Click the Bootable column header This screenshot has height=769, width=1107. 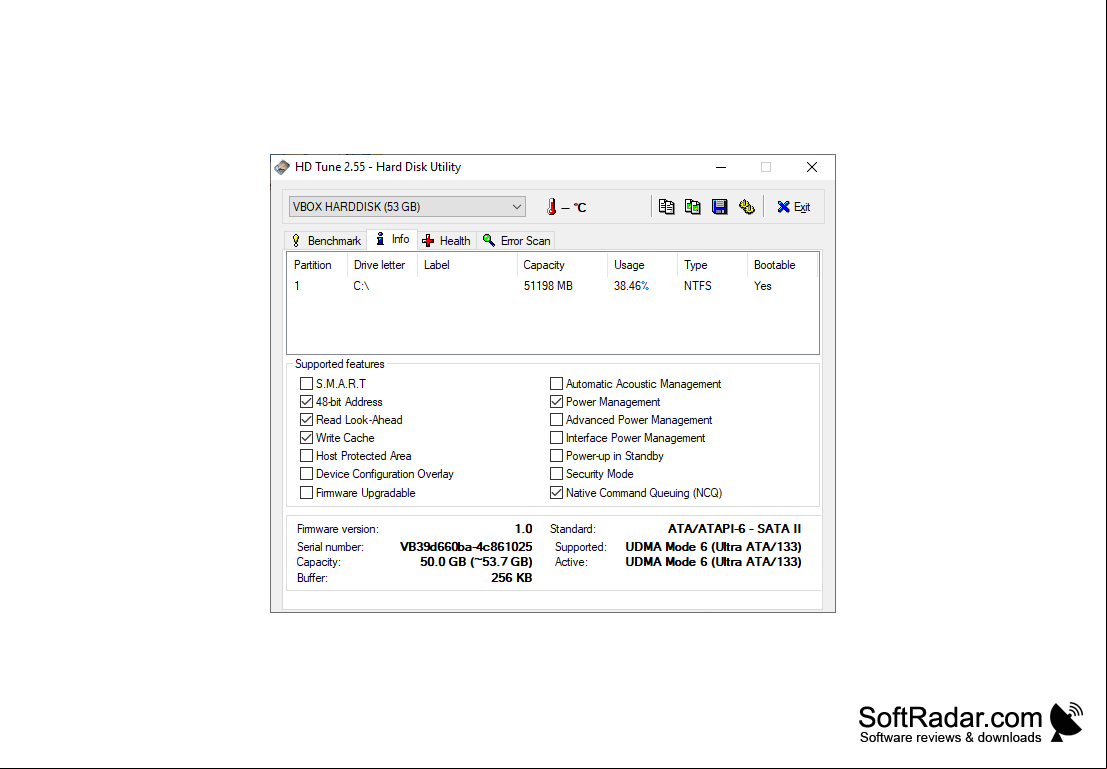click(782, 265)
